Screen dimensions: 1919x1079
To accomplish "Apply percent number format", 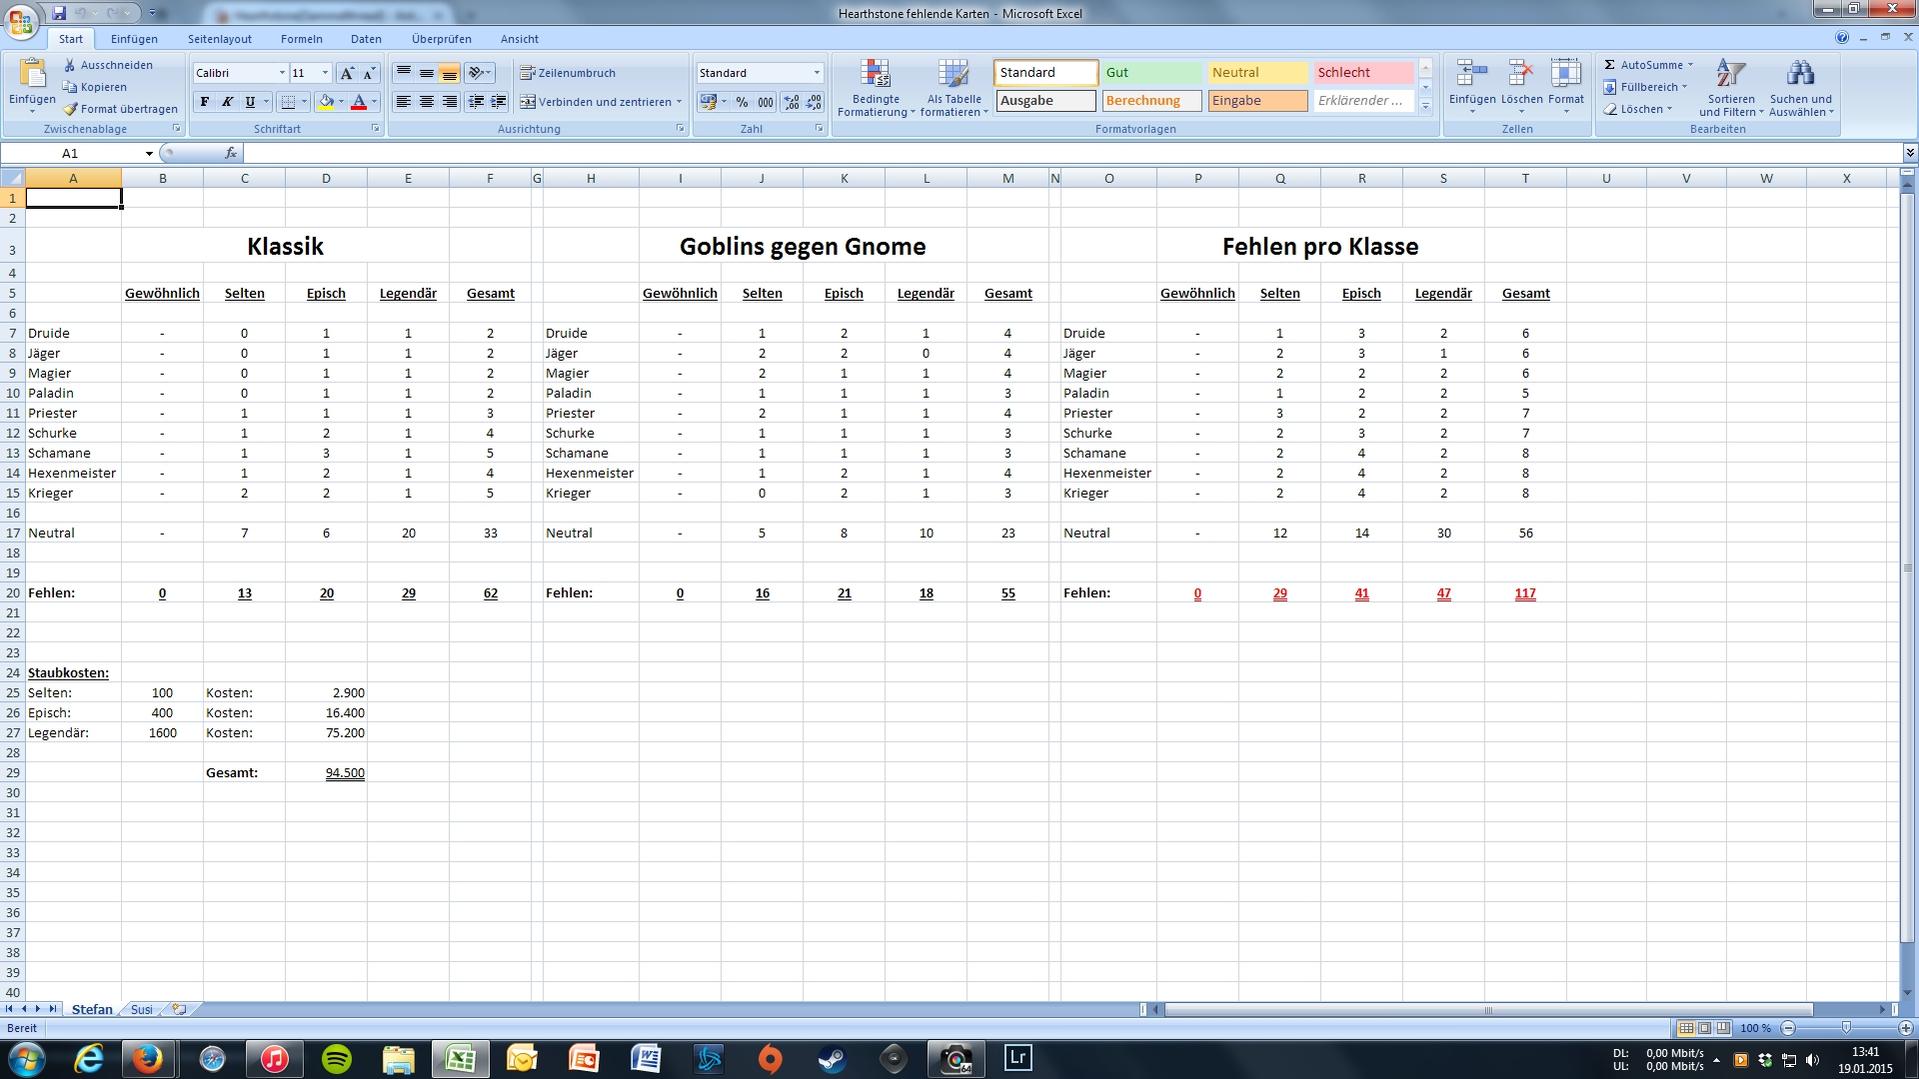I will click(742, 102).
